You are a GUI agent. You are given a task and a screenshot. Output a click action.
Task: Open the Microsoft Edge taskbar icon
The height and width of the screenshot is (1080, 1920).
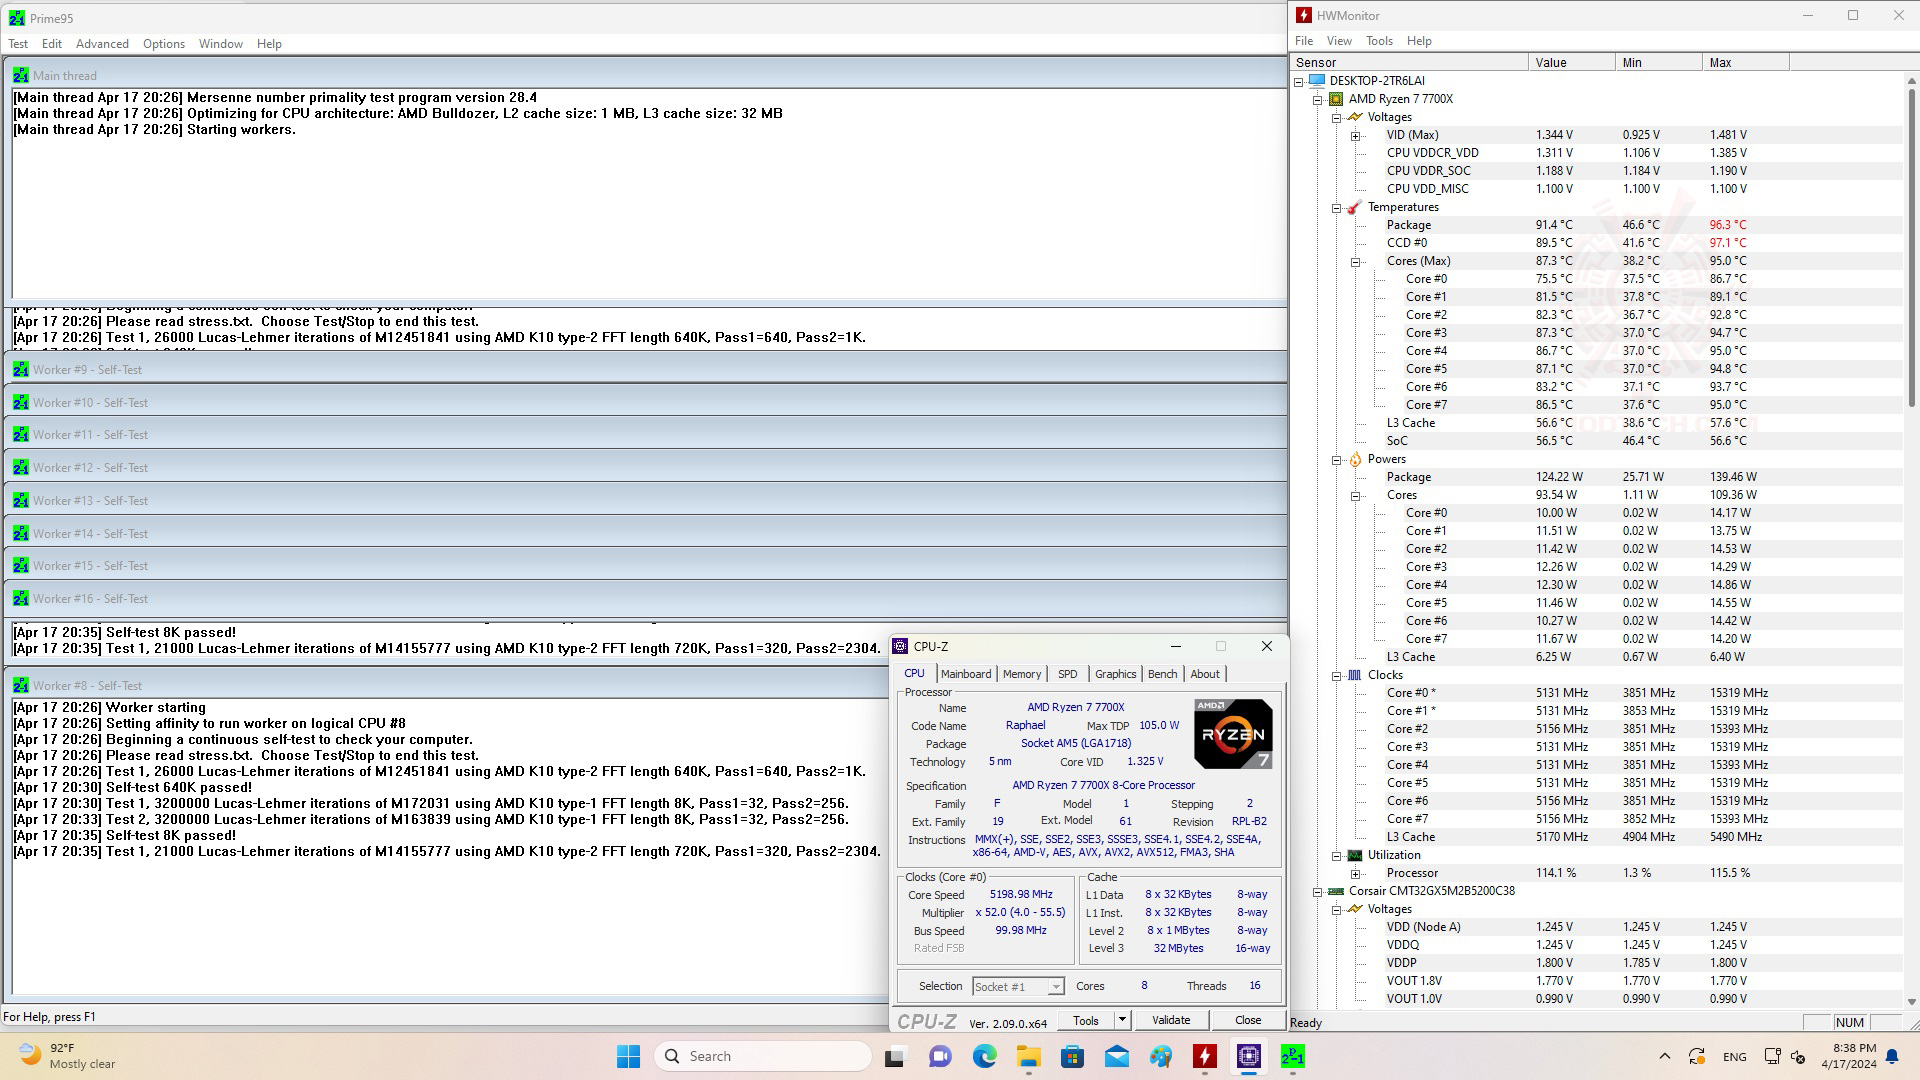point(984,1056)
